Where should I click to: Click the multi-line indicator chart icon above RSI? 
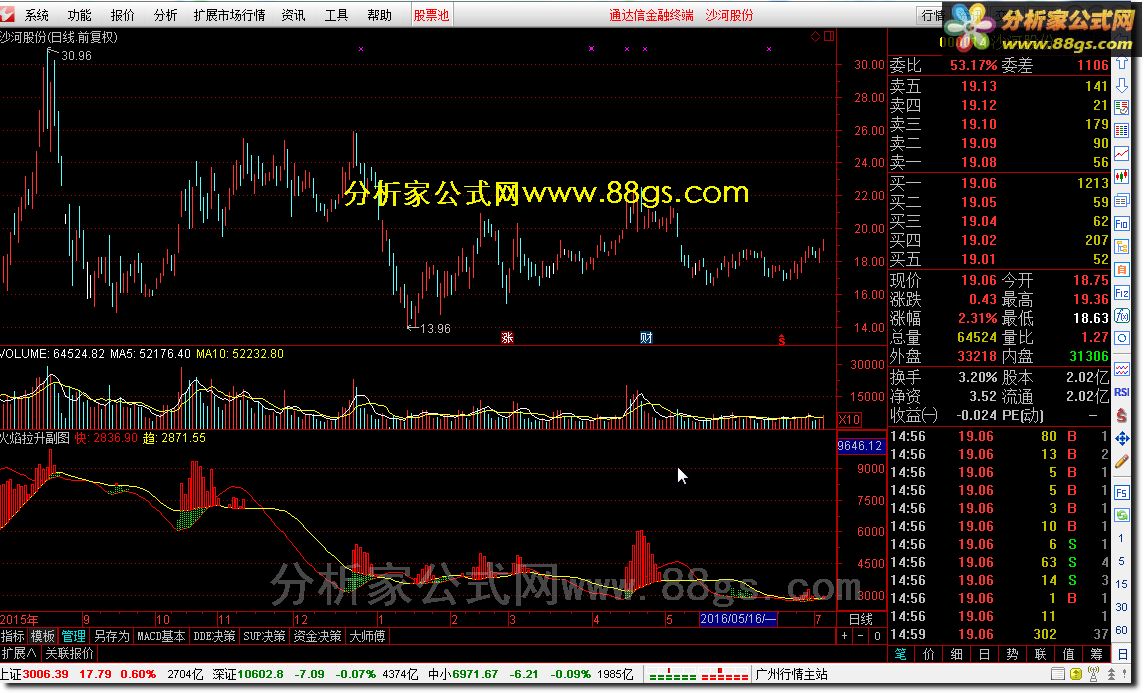[x=1121, y=369]
